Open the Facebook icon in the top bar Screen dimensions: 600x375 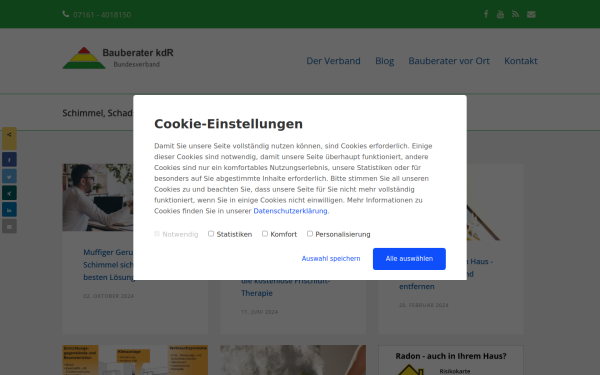point(486,15)
